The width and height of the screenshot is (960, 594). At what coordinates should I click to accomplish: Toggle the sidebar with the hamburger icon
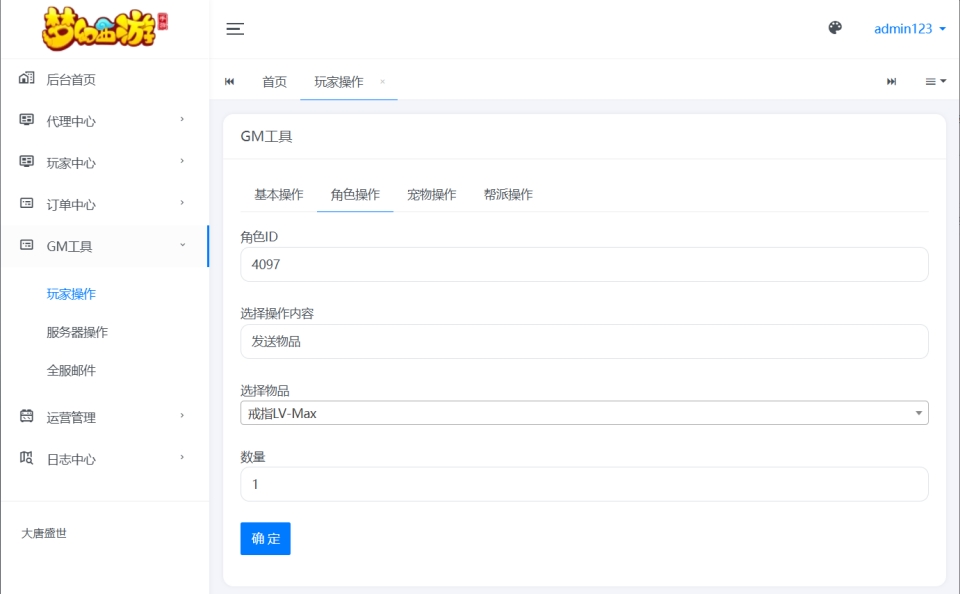(x=235, y=29)
